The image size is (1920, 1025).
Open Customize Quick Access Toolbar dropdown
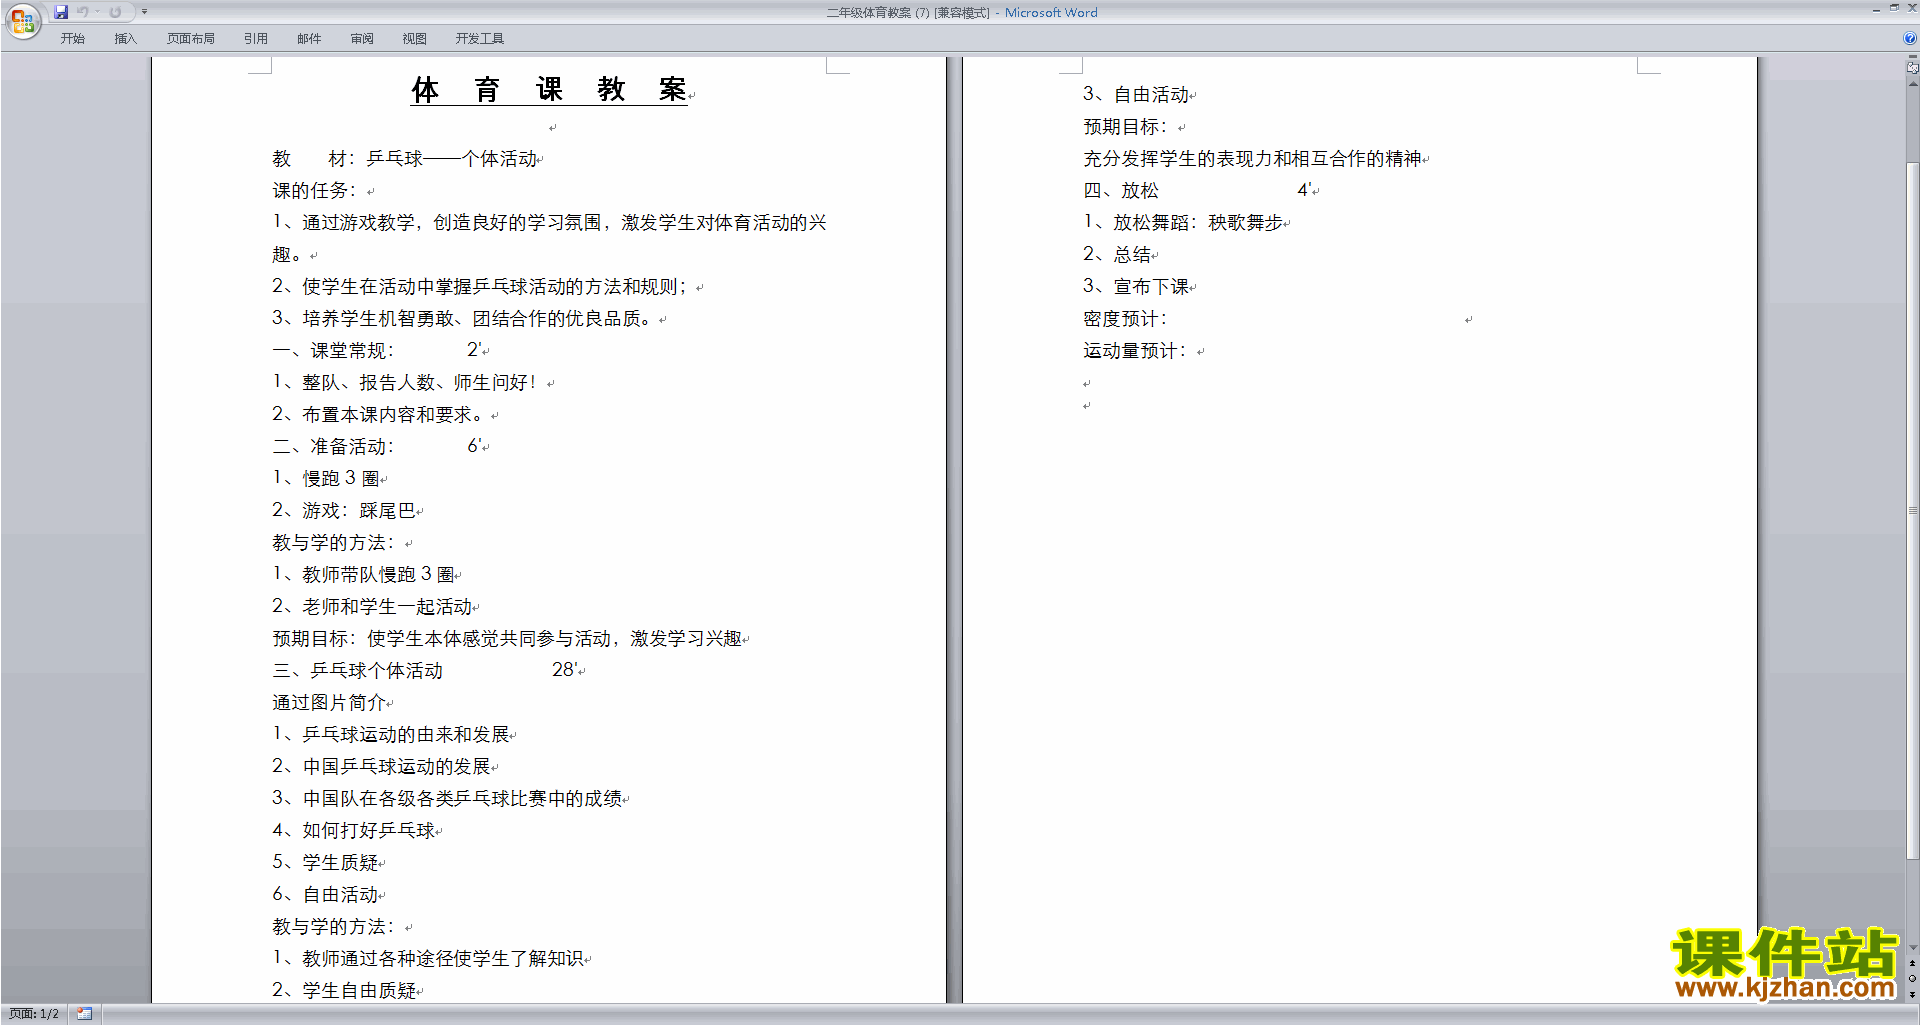[144, 12]
